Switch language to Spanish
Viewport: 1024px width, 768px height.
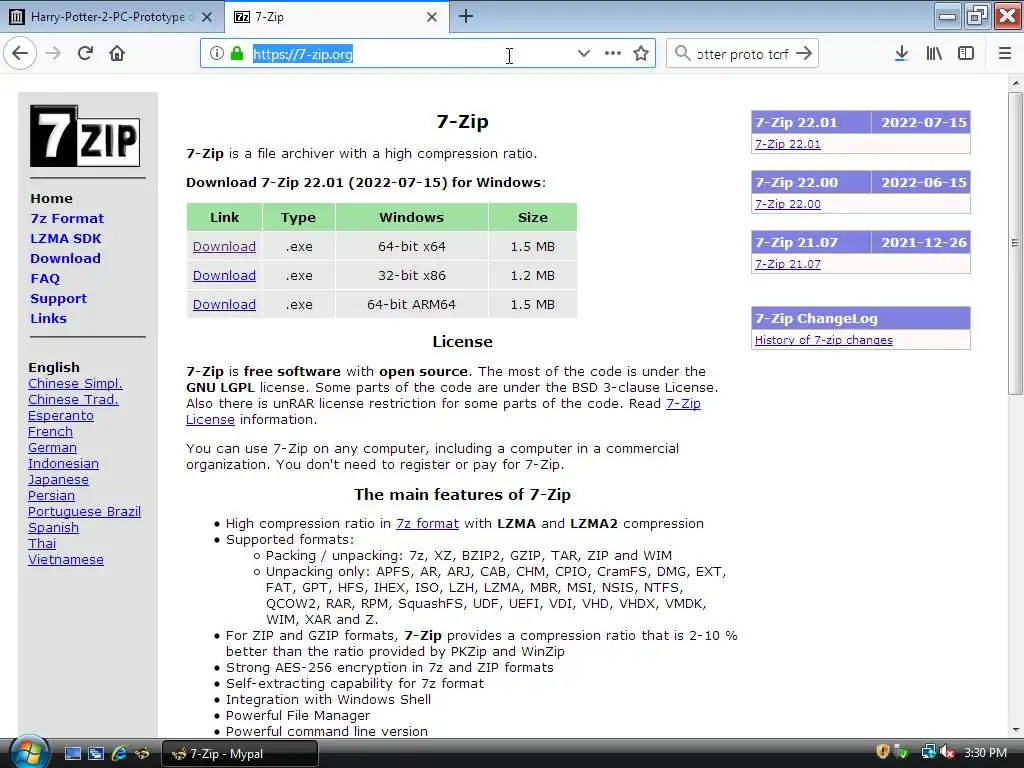pos(53,528)
